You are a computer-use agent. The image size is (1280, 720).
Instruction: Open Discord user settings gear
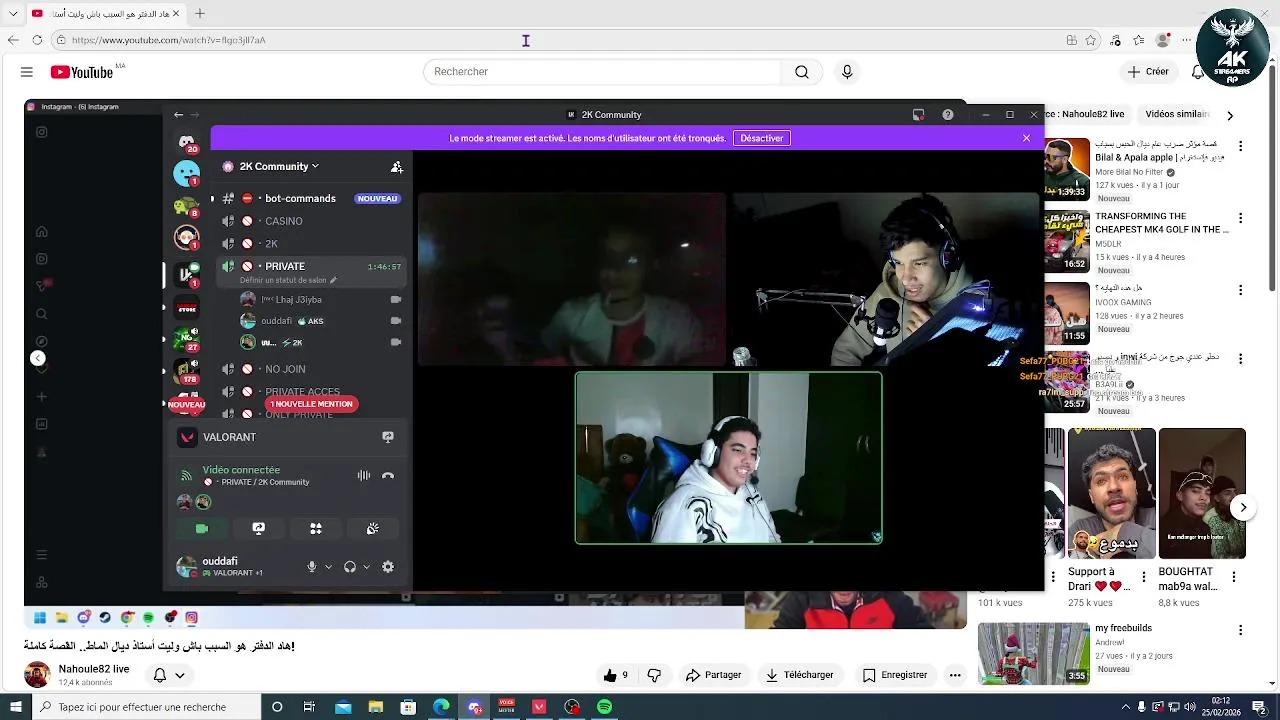coord(388,567)
